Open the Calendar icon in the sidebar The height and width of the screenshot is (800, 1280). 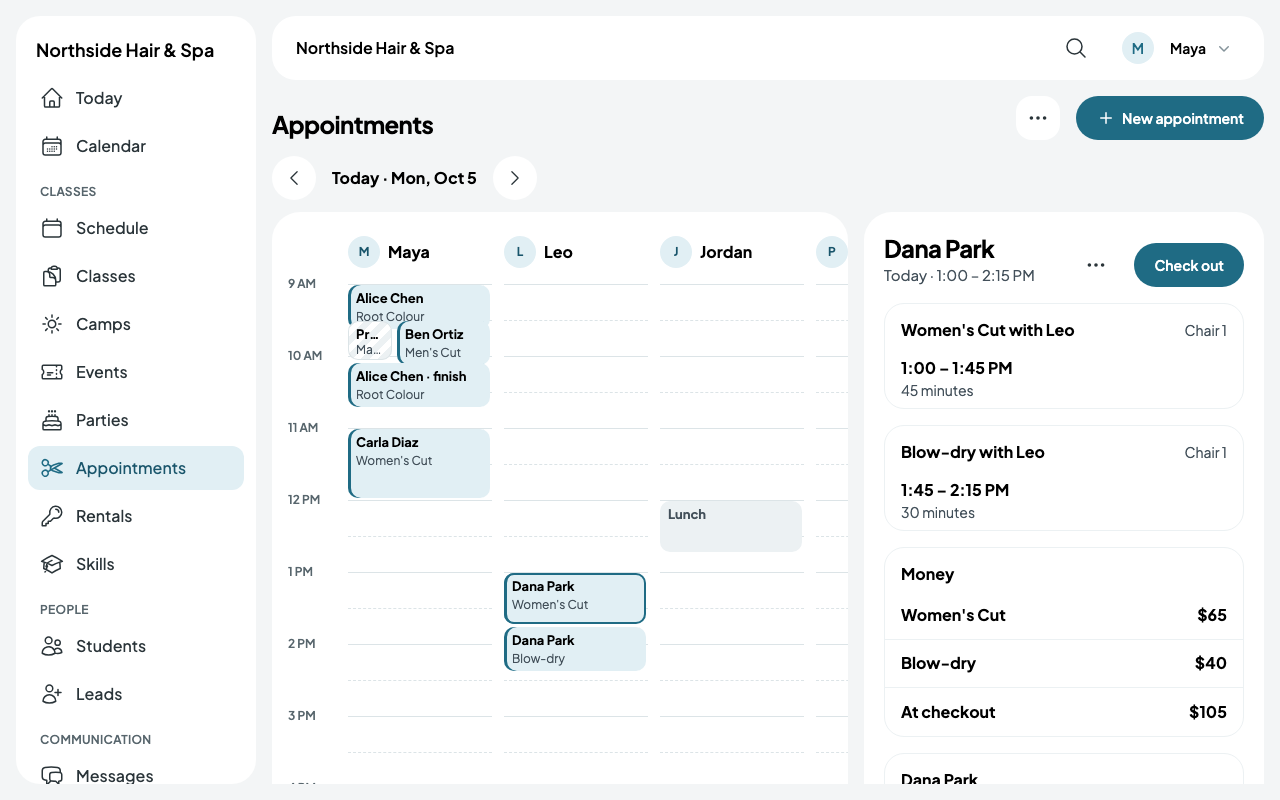pyautogui.click(x=52, y=146)
